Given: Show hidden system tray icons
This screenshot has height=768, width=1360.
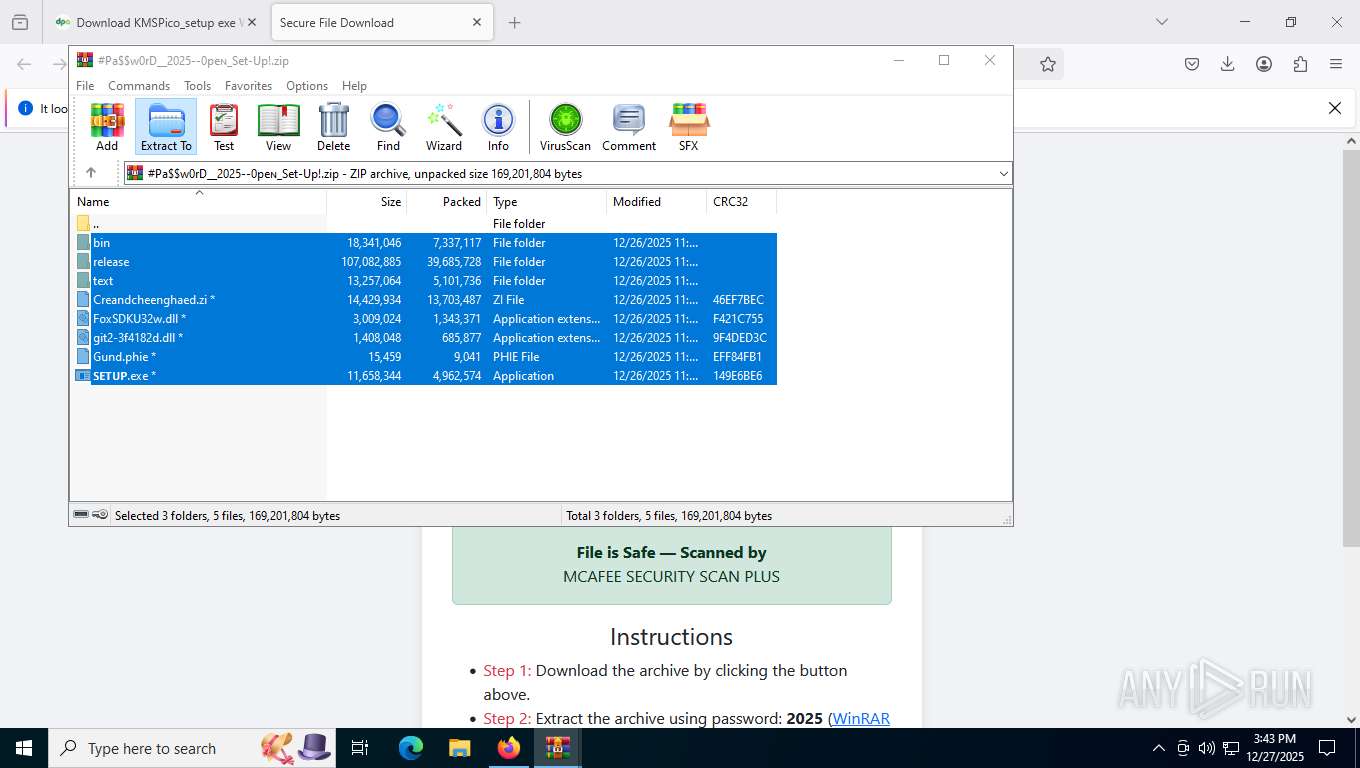Looking at the screenshot, I should click(x=1159, y=748).
